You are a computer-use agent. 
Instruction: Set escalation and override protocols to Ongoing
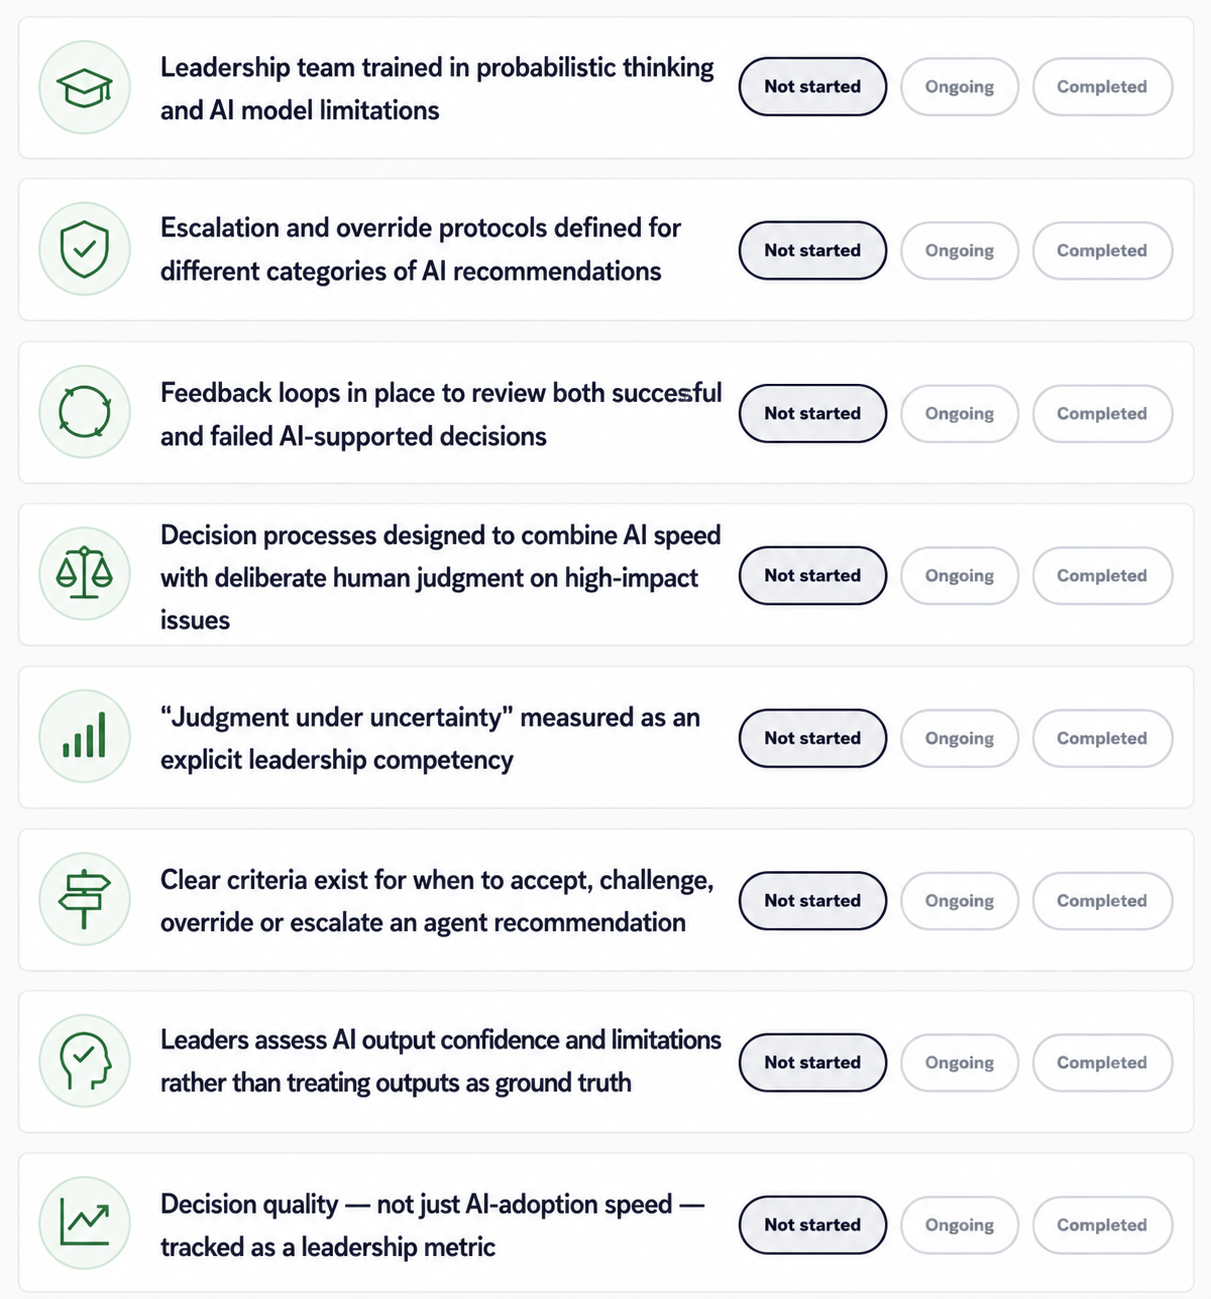click(959, 250)
